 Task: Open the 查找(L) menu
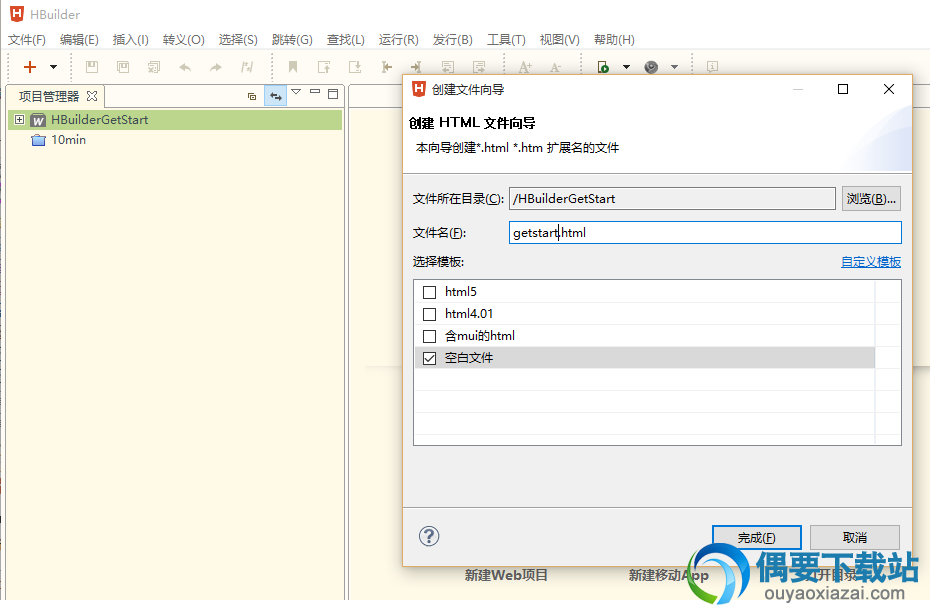coord(346,40)
